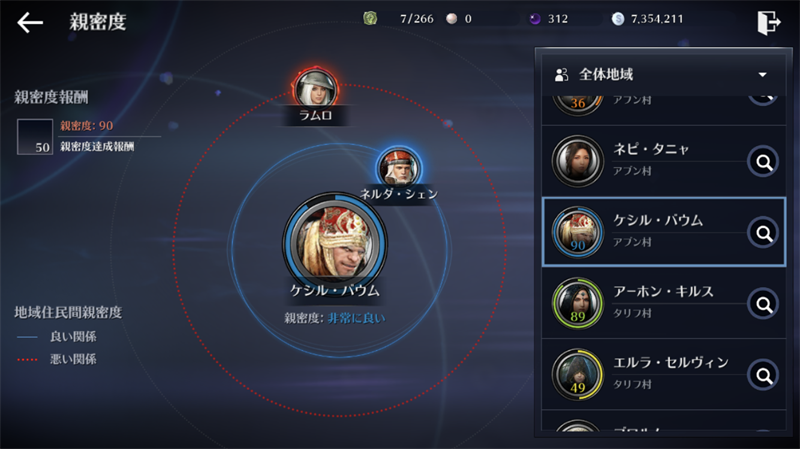Click magnifier next to アーホン・キルス
The image size is (800, 449).
pyautogui.click(x=763, y=304)
